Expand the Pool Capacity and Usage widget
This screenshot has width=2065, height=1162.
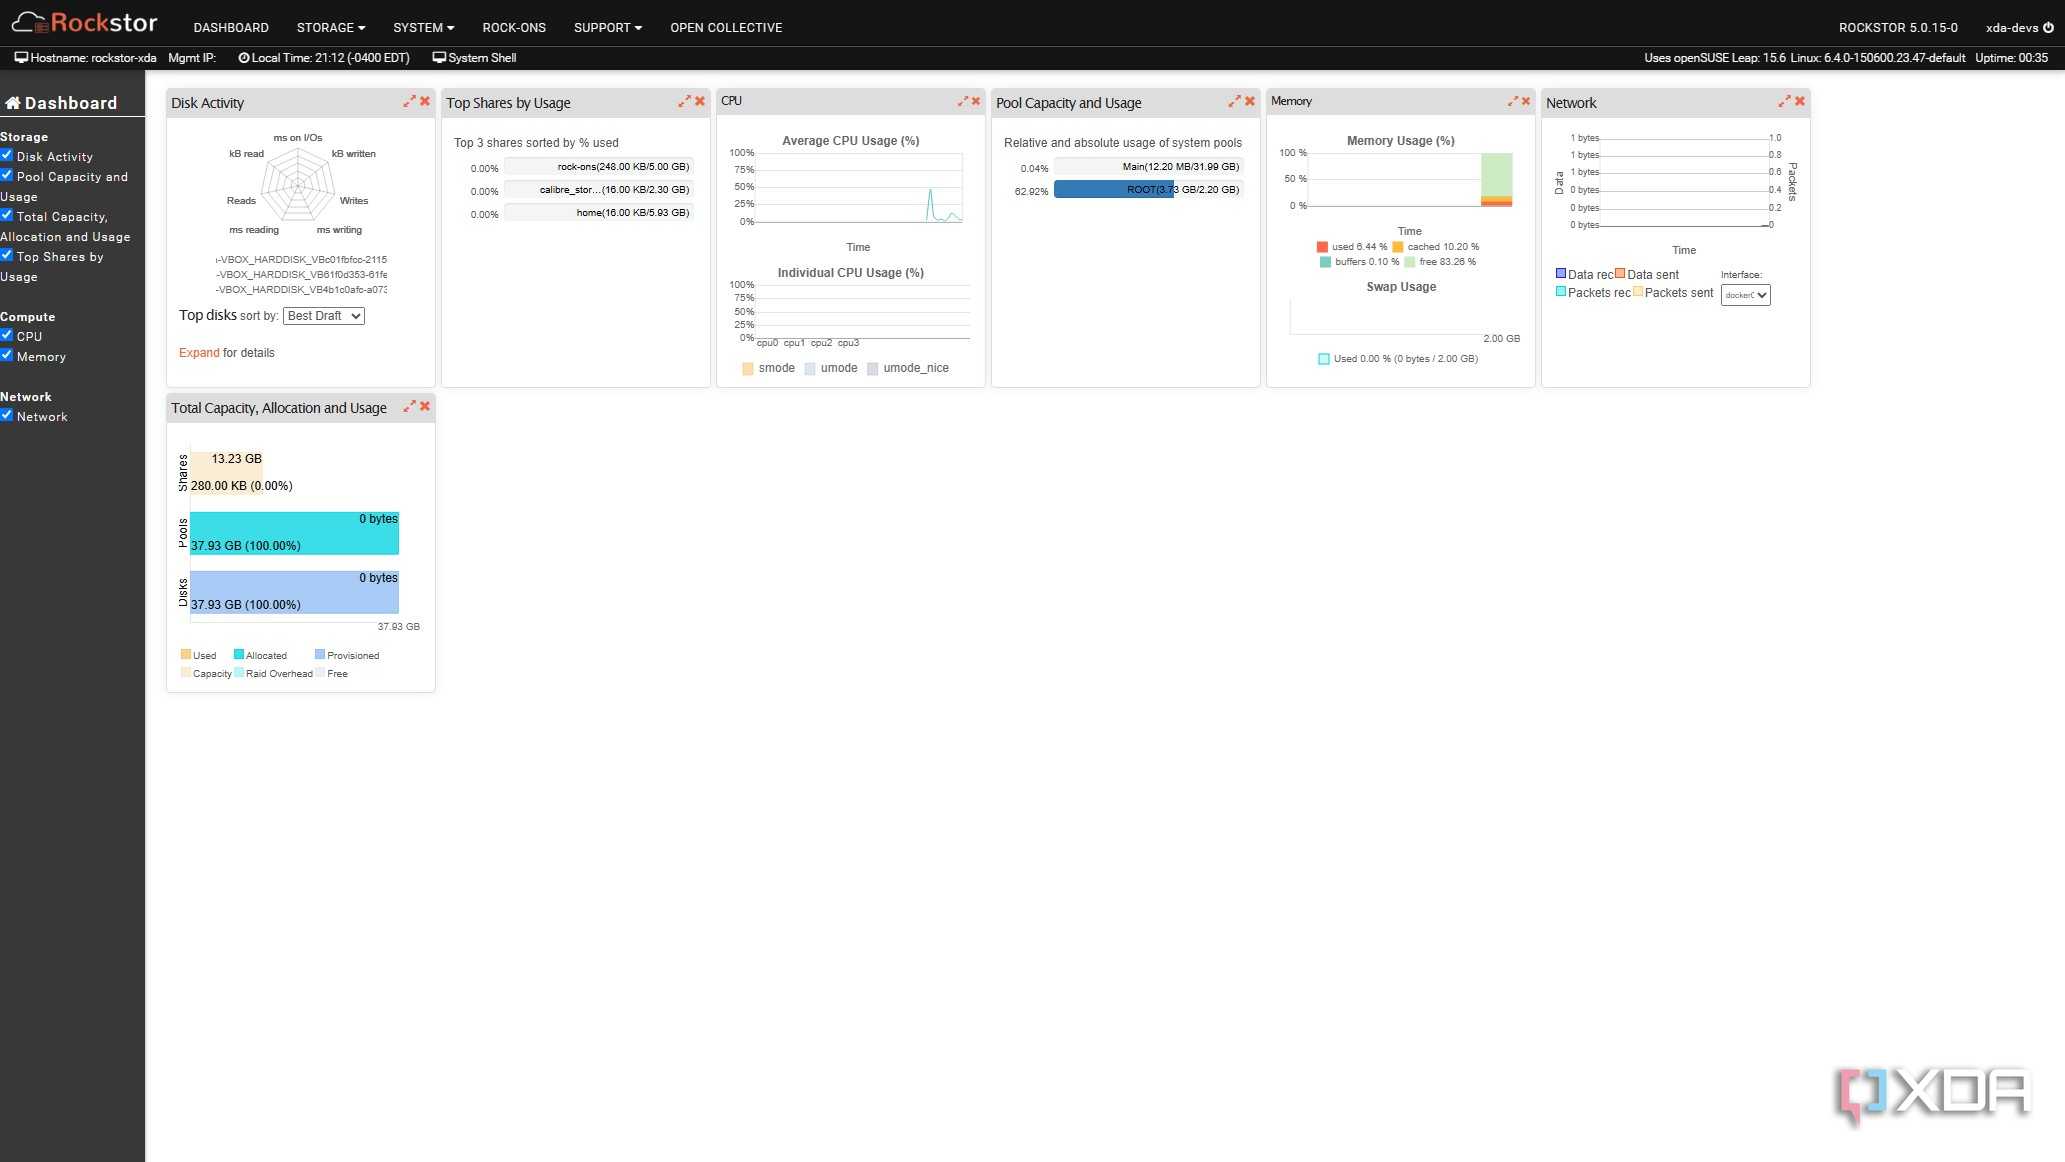click(1234, 101)
